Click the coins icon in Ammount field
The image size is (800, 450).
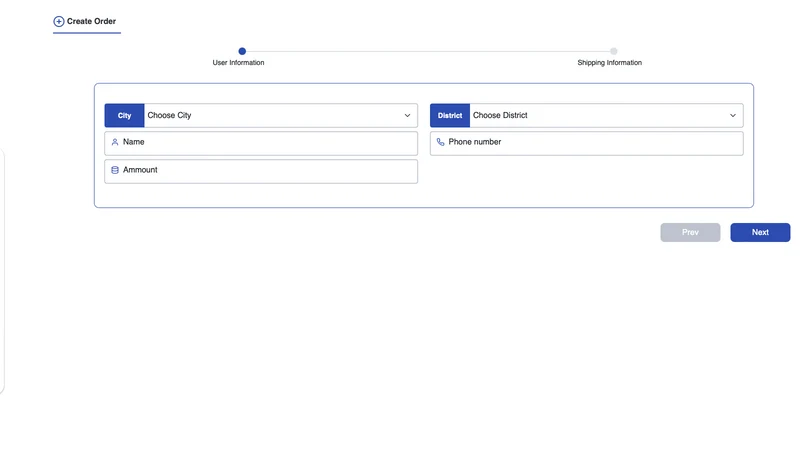pyautogui.click(x=115, y=170)
